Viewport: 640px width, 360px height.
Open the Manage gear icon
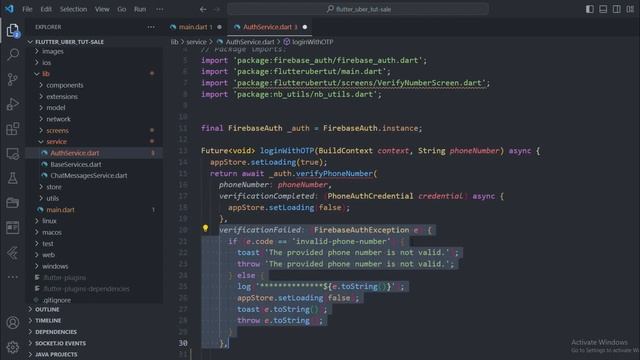(13, 347)
